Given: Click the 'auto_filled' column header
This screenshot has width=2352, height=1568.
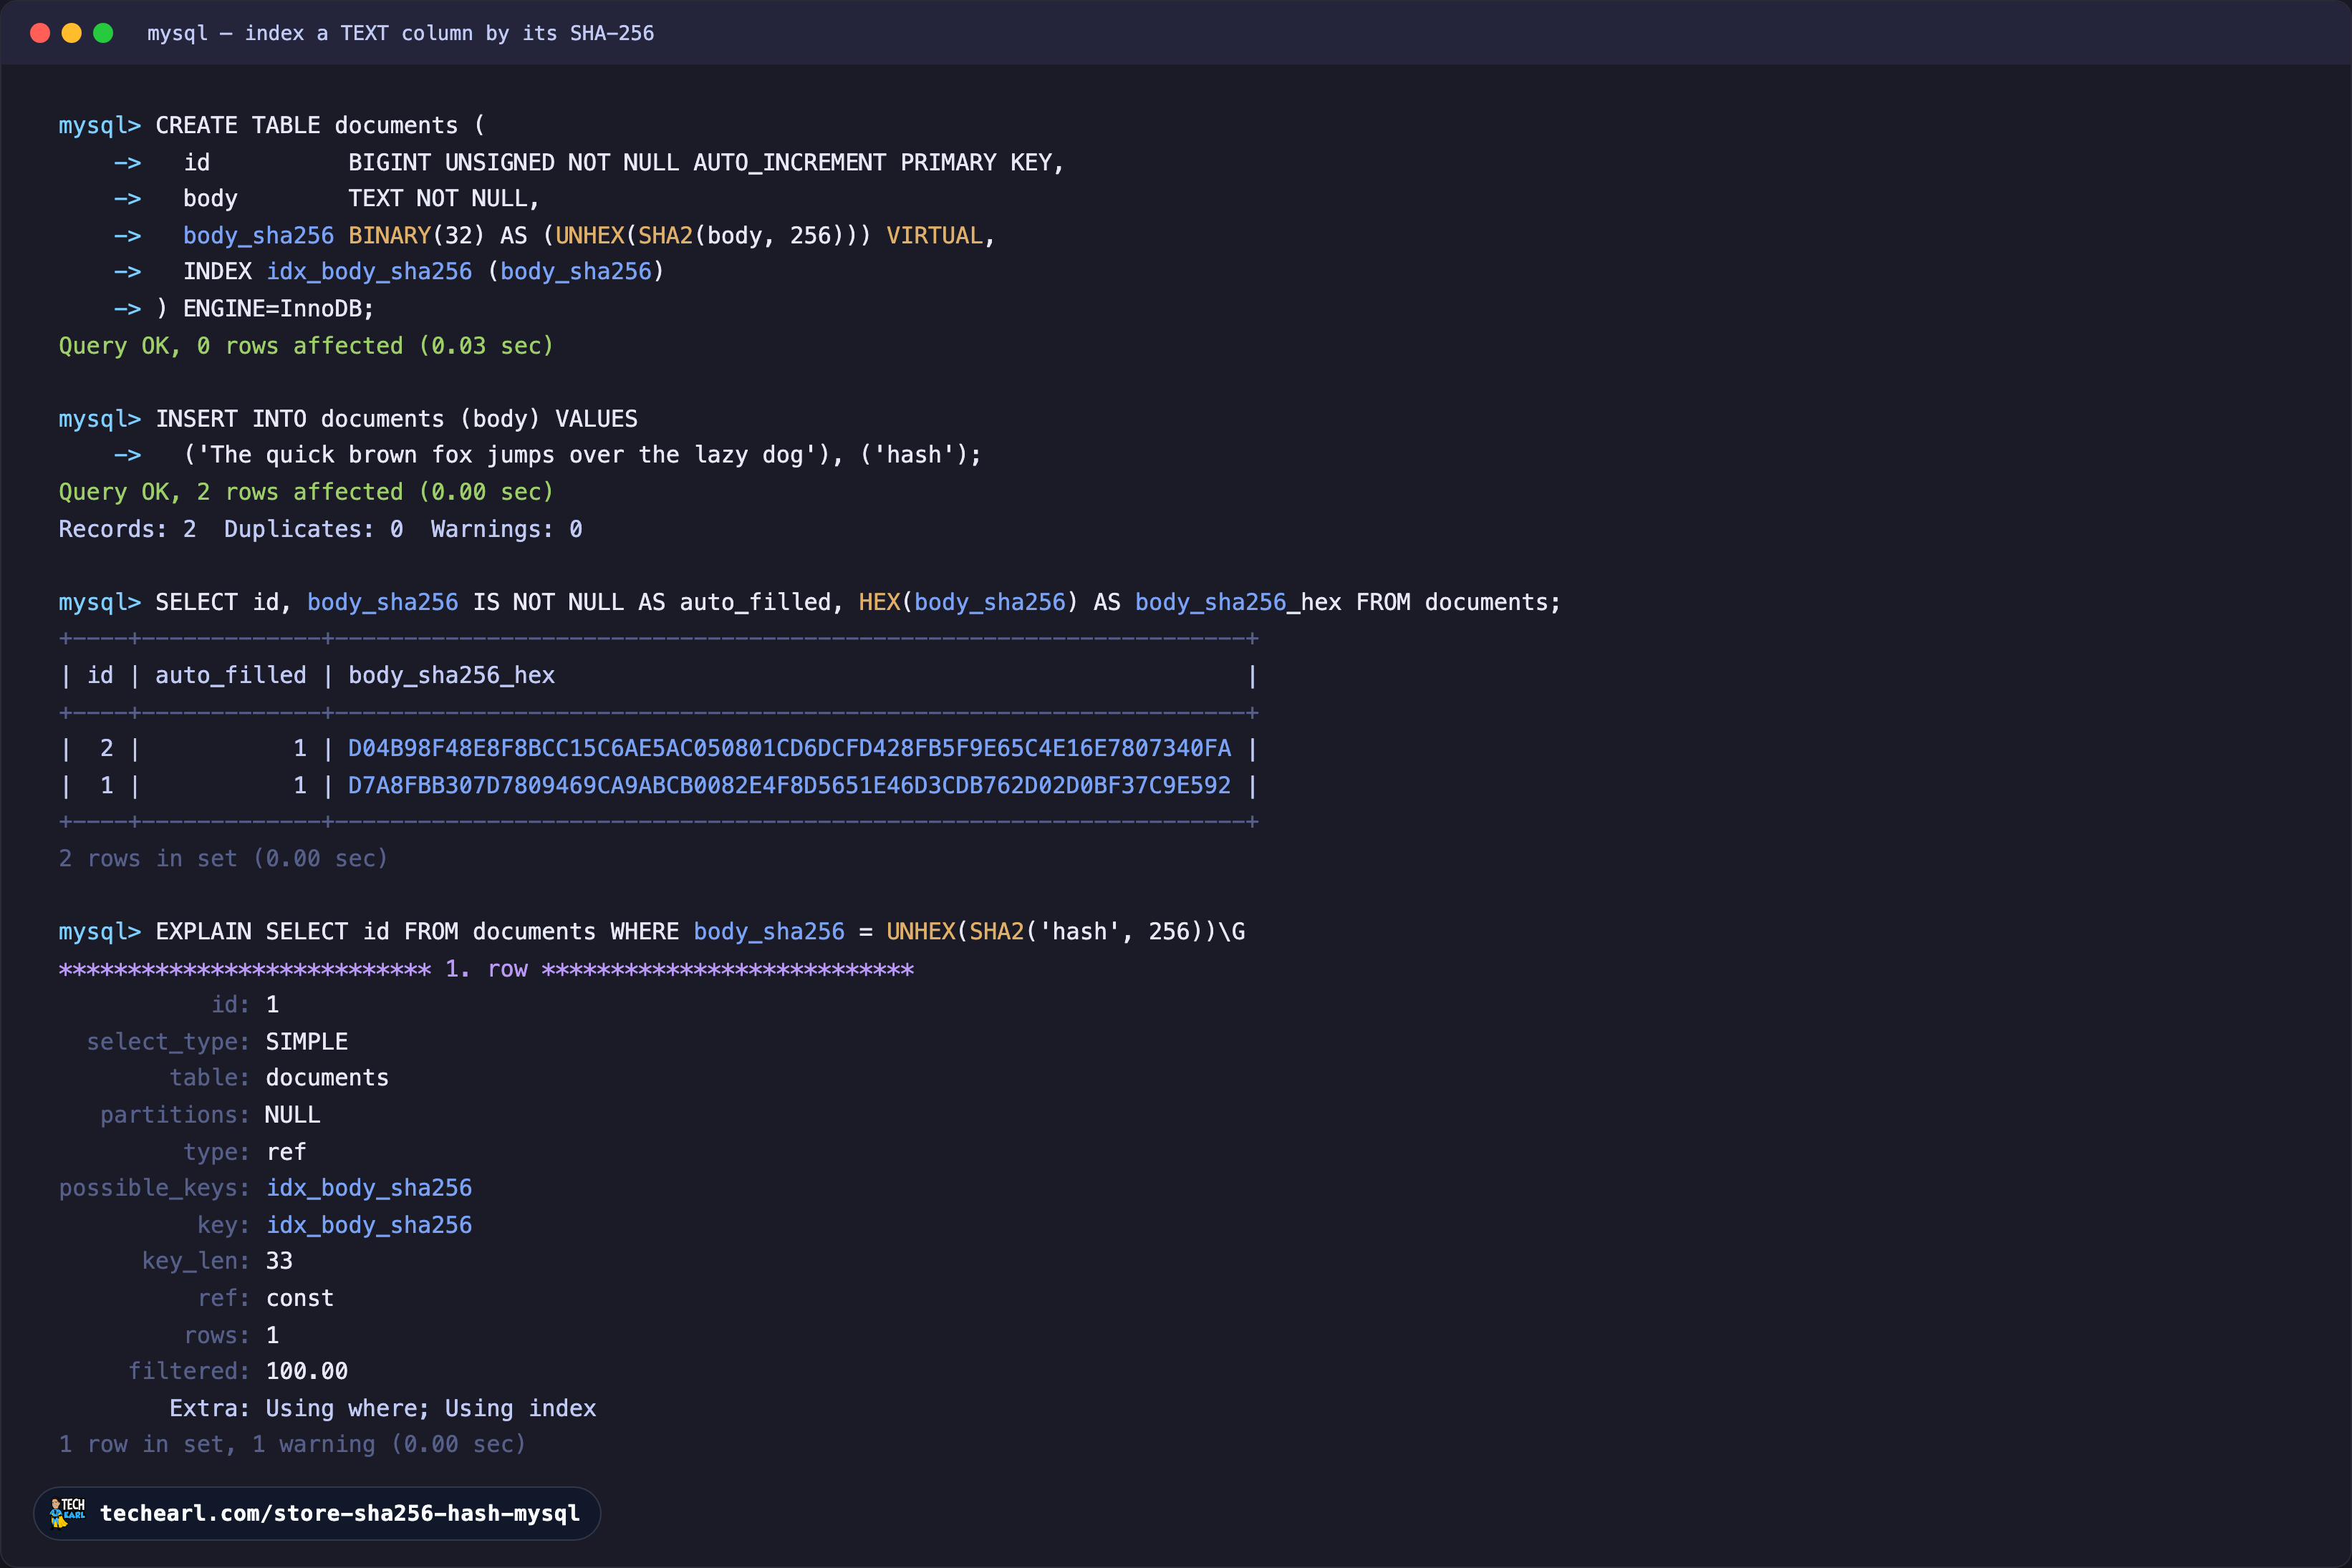Looking at the screenshot, I should pyautogui.click(x=230, y=676).
